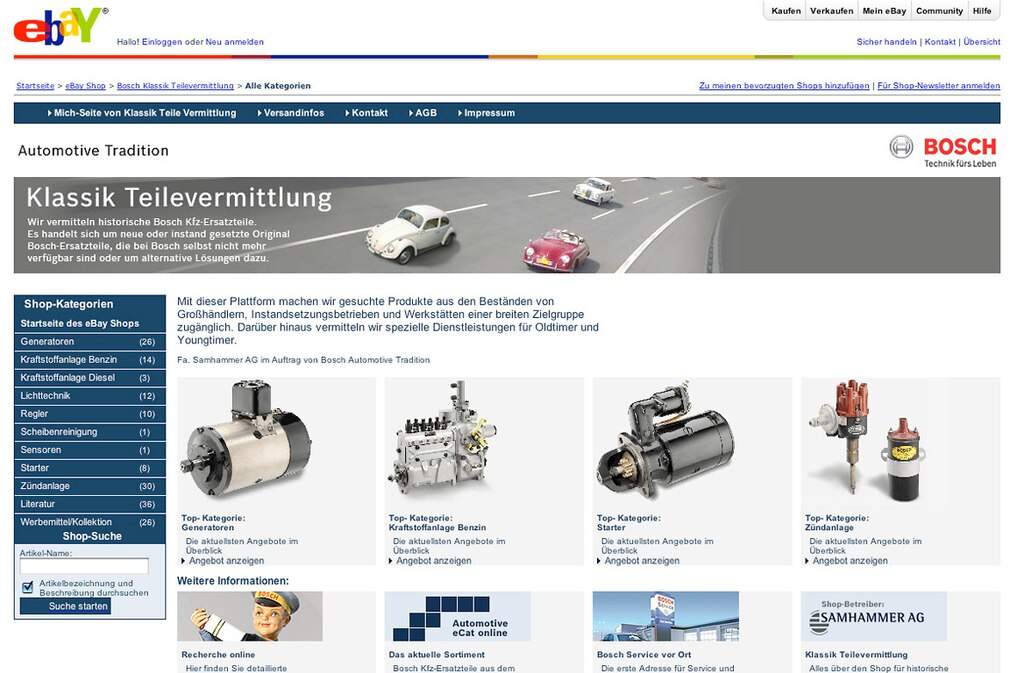Viewport: 1010px width, 673px height.
Task: Go to Startseite breadcrumb
Action: click(x=35, y=86)
